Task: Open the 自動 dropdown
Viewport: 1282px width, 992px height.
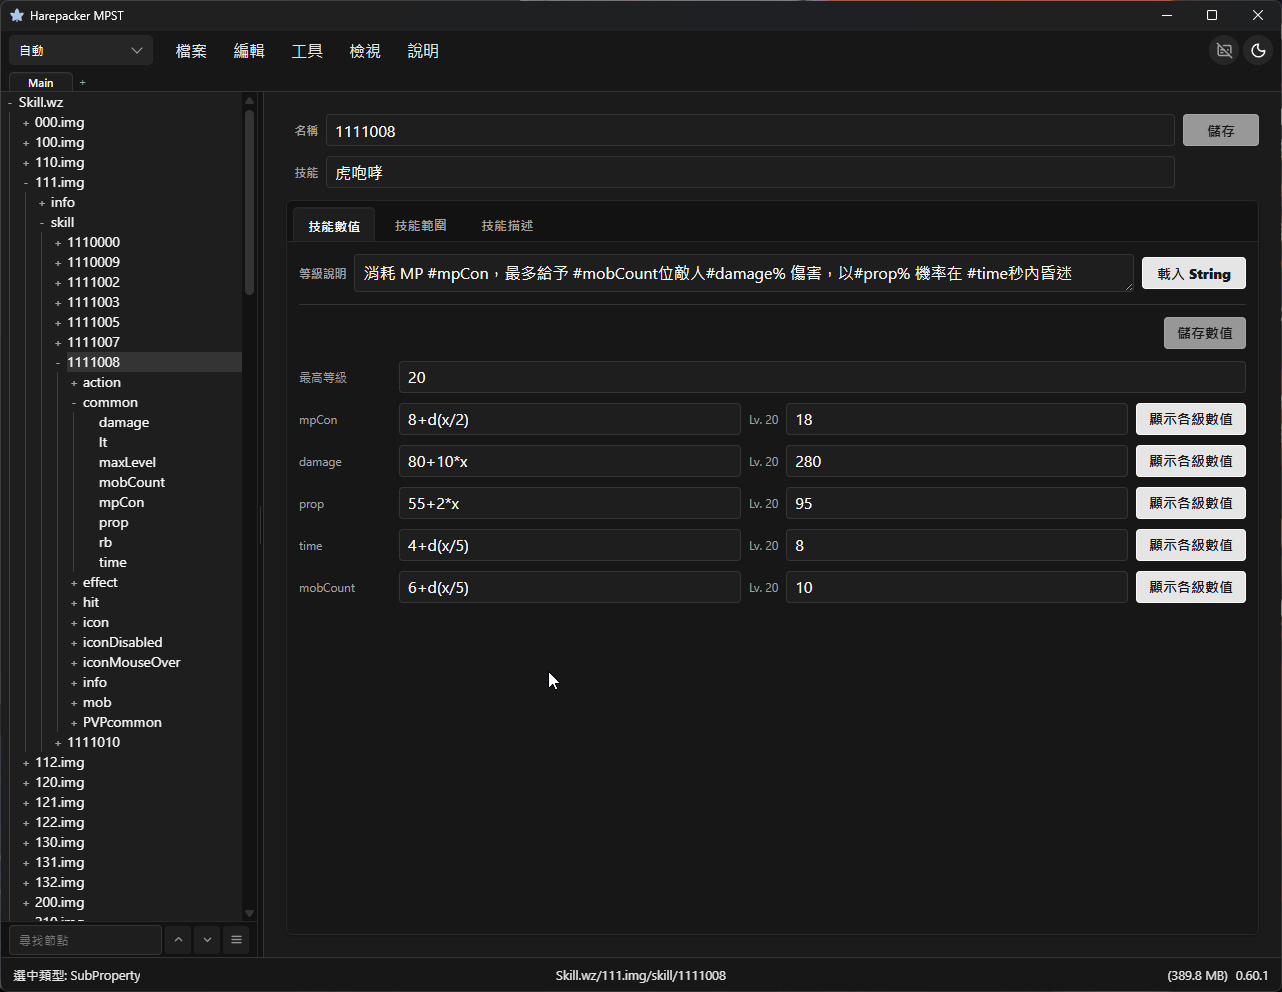Action: pos(81,50)
